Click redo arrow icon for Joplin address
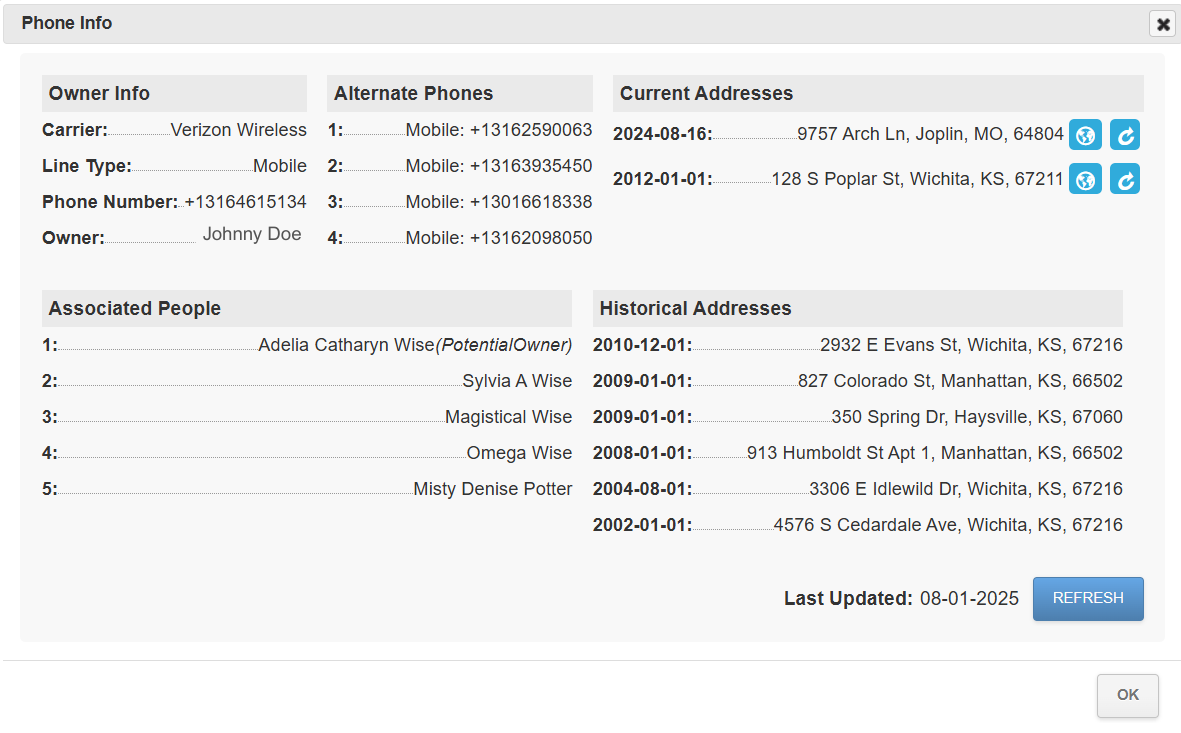The height and width of the screenshot is (733, 1181). click(x=1125, y=134)
